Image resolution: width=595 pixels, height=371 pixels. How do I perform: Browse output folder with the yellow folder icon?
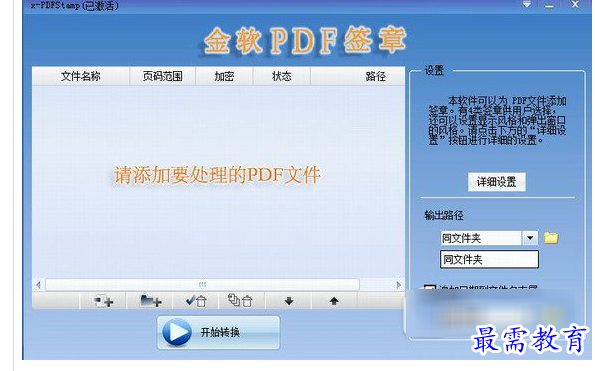click(x=551, y=238)
